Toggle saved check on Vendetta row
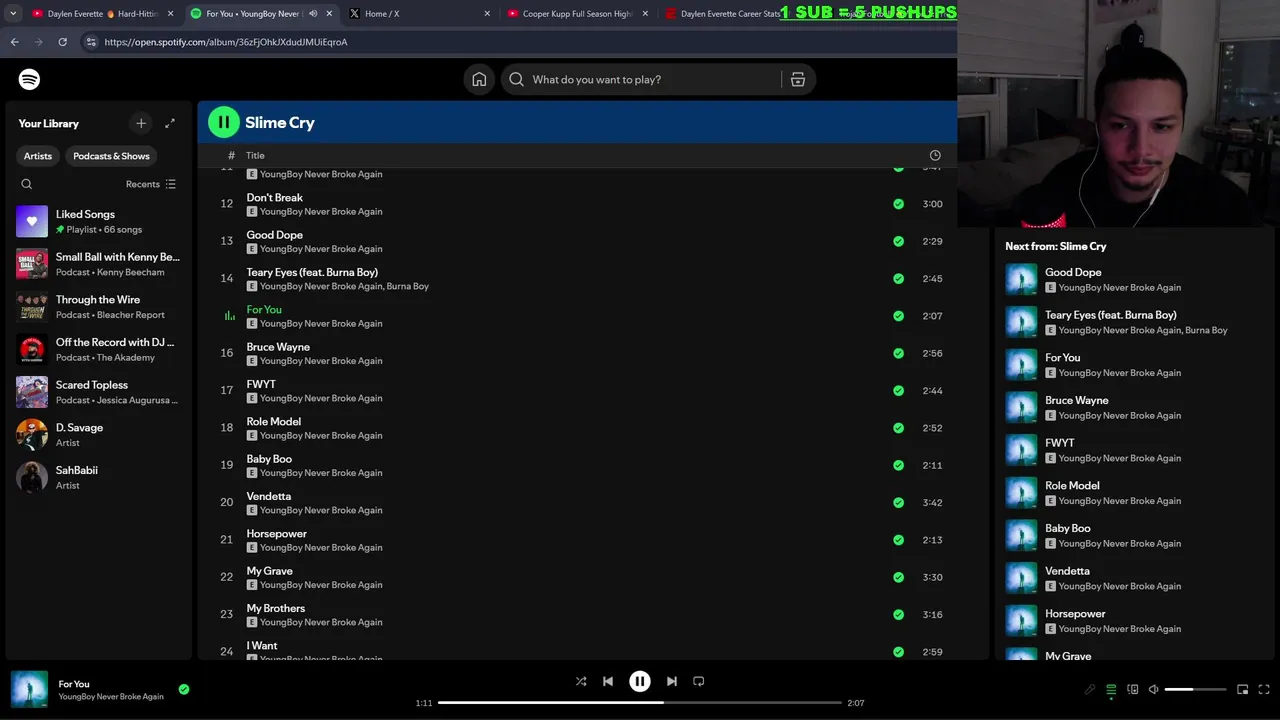Image resolution: width=1280 pixels, height=720 pixels. (898, 502)
